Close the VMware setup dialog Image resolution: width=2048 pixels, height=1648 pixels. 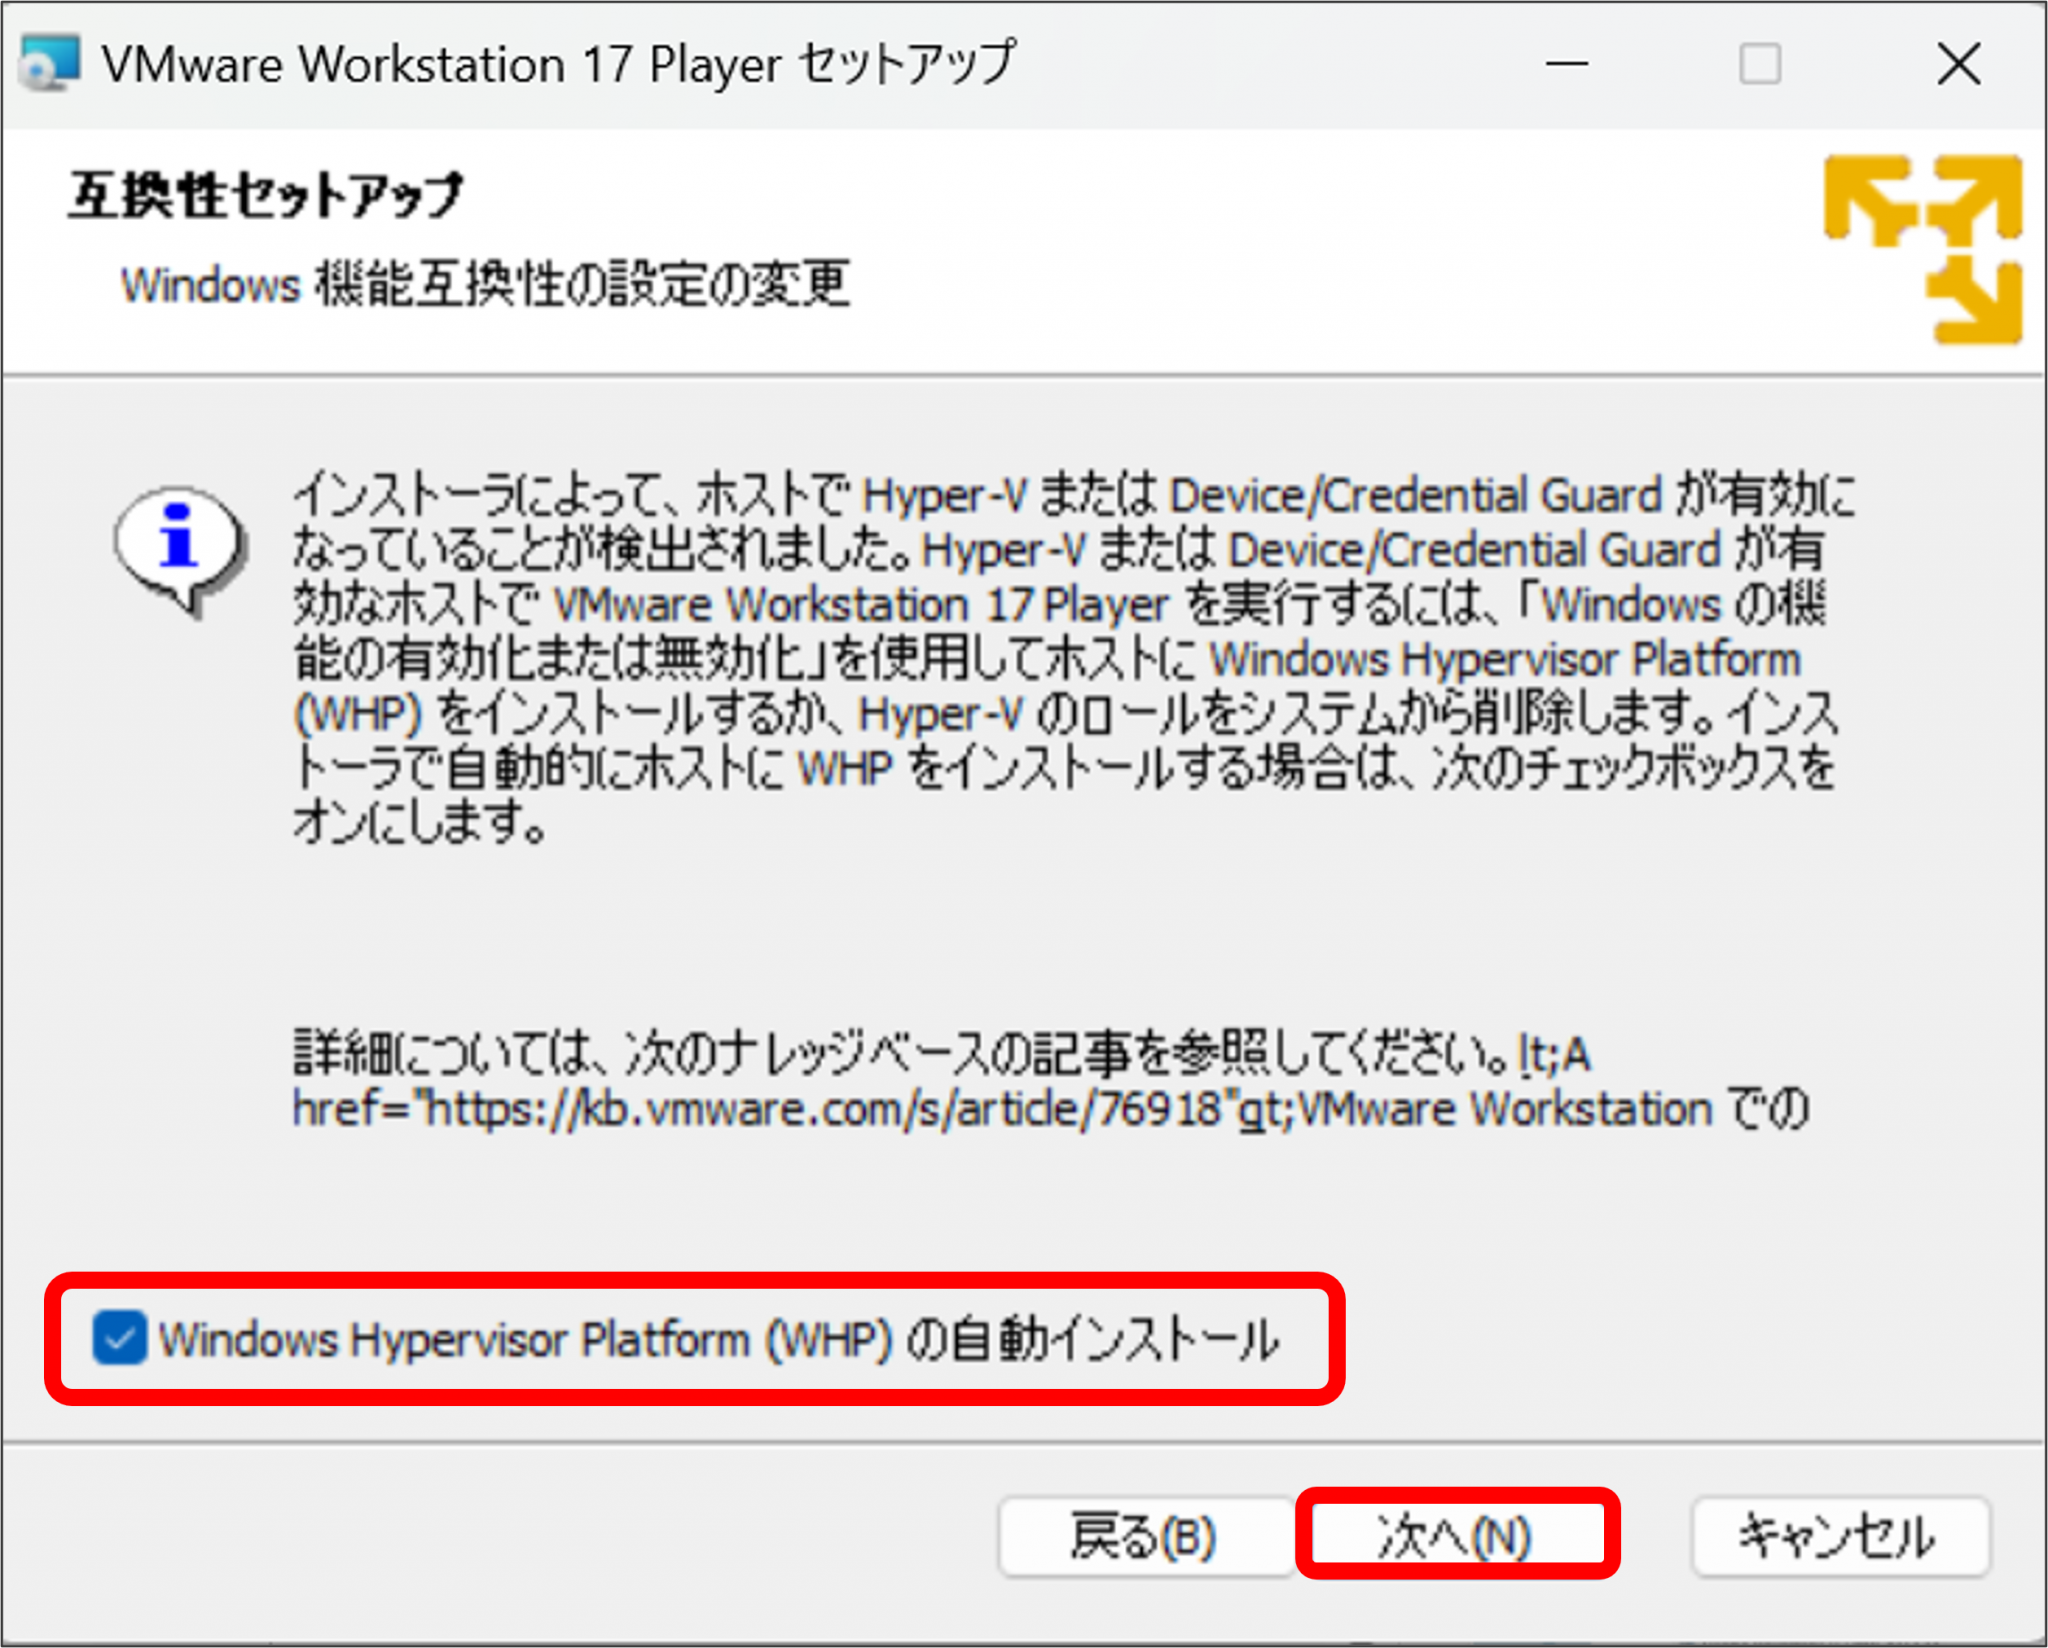1958,65
